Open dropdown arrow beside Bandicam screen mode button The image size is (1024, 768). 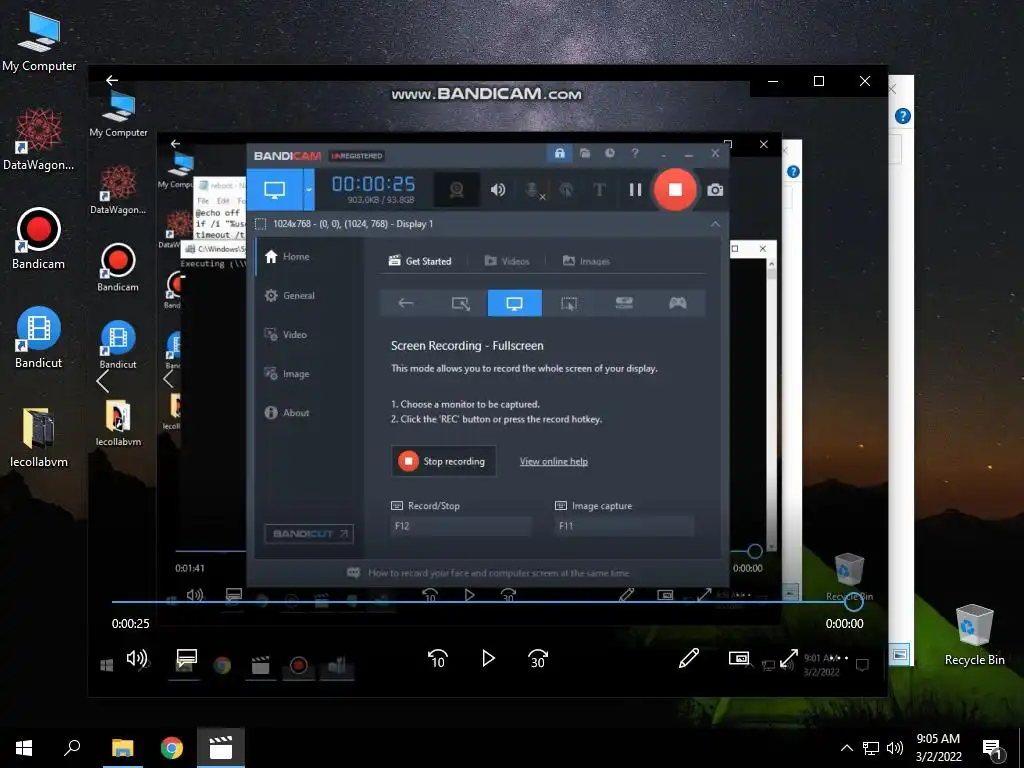(x=309, y=190)
